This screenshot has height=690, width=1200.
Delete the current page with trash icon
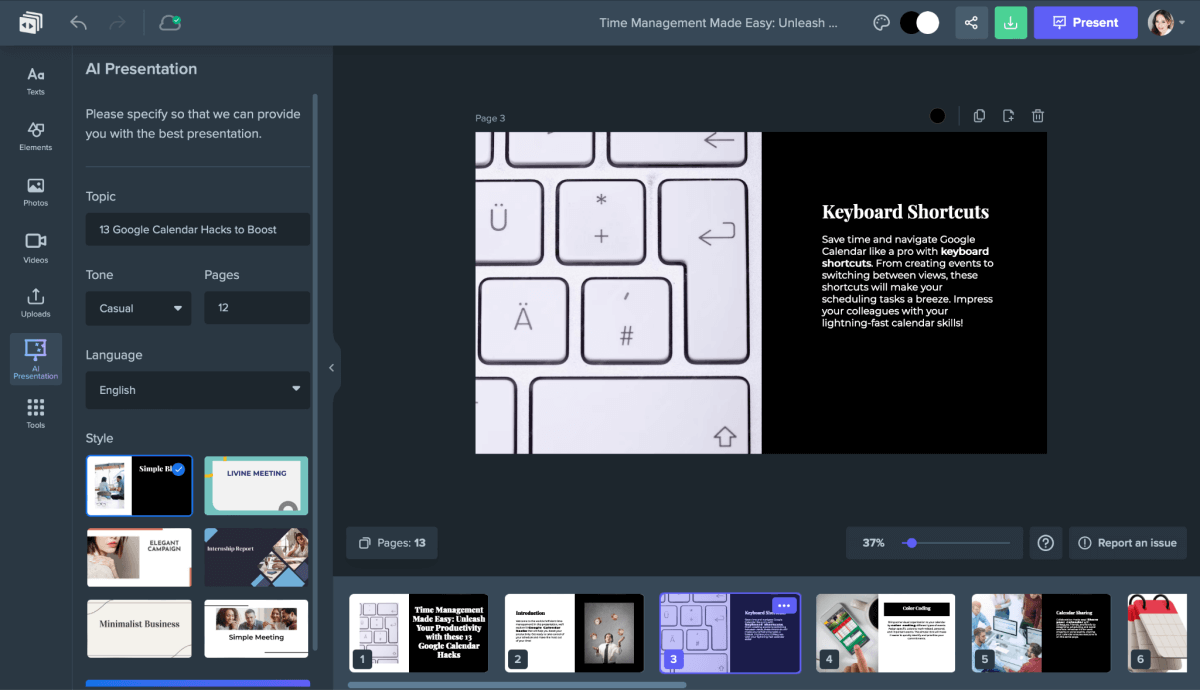coord(1038,116)
